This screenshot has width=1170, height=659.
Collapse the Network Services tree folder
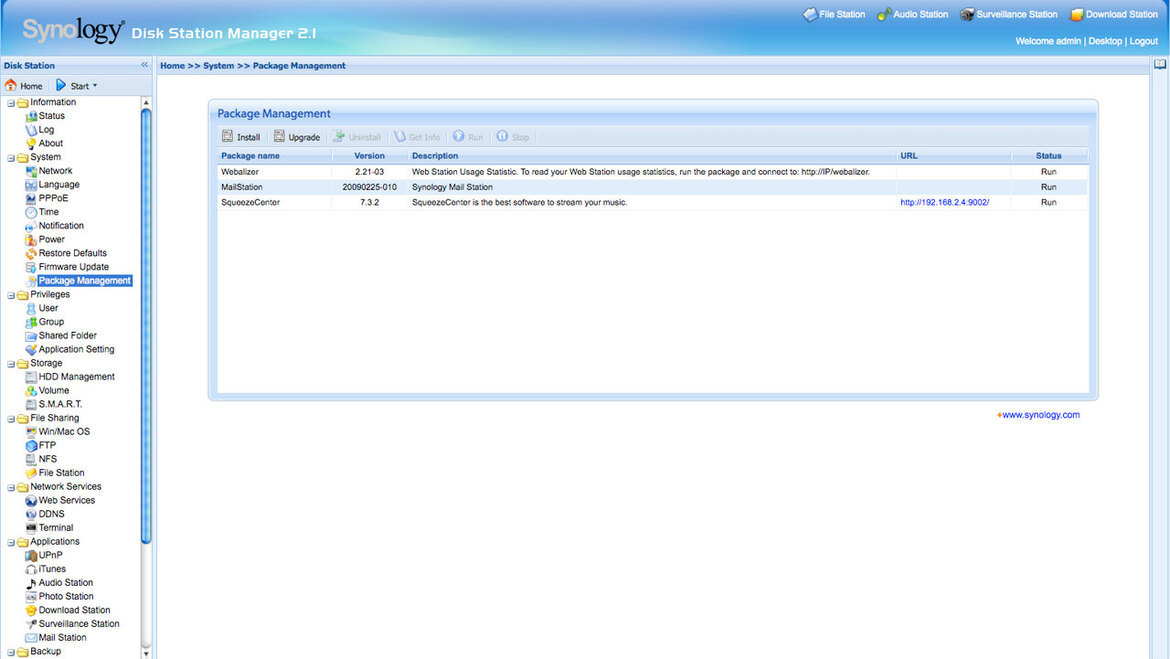click(x=10, y=488)
